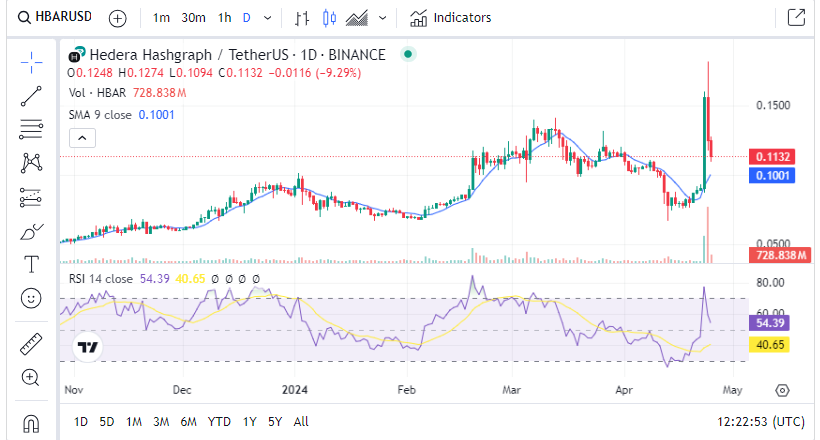Click the add symbol plus icon
This screenshot has height=440, width=820.
(118, 18)
